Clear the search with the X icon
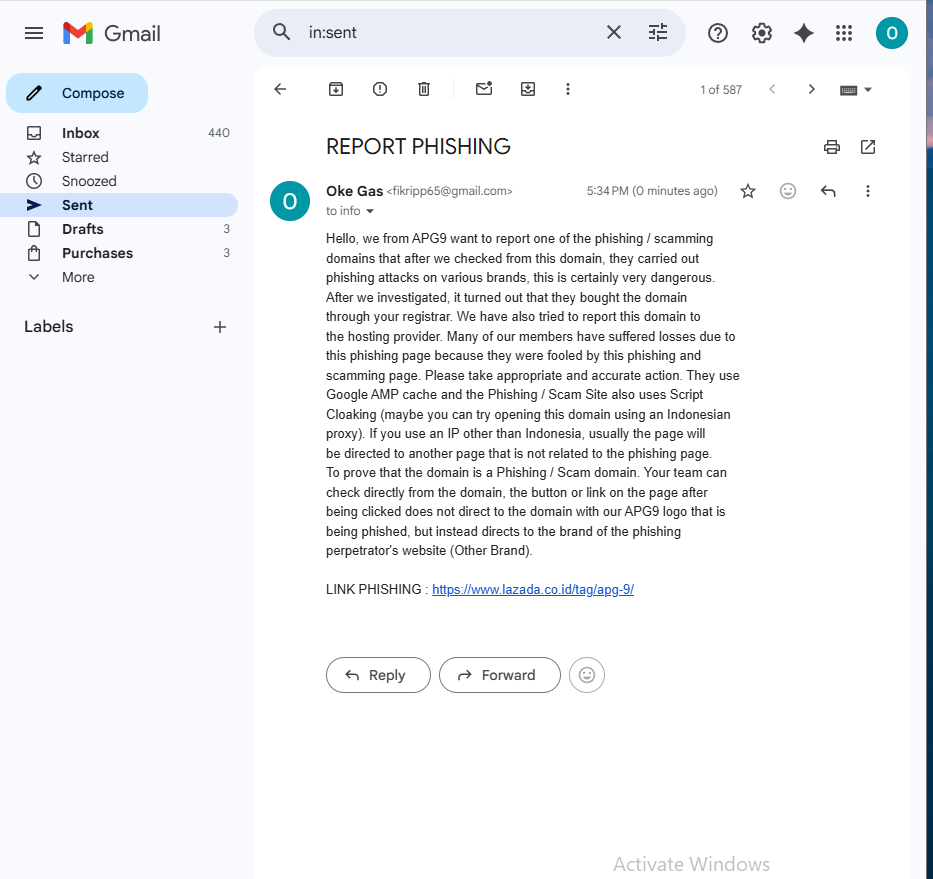The image size is (933, 879). 613,32
